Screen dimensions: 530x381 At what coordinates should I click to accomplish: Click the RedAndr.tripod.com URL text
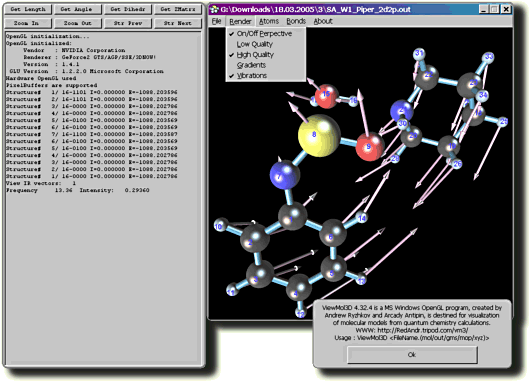pyautogui.click(x=423, y=330)
